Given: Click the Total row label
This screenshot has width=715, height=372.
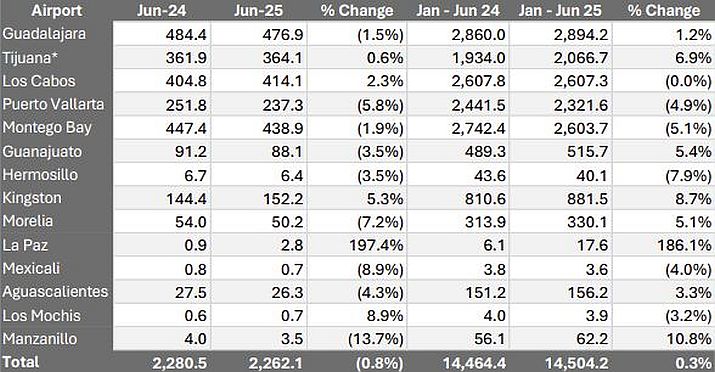Looking at the screenshot, I should [21, 362].
